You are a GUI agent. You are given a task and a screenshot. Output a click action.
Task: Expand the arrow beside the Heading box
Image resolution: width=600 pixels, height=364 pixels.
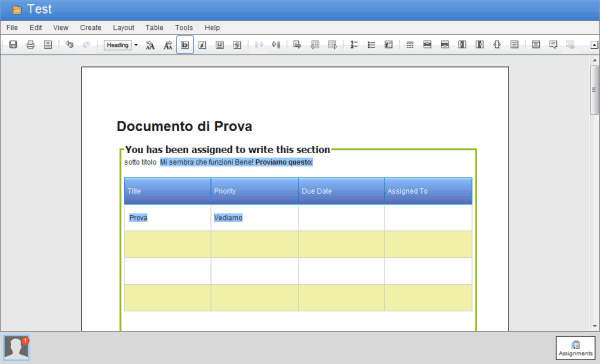pyautogui.click(x=136, y=45)
